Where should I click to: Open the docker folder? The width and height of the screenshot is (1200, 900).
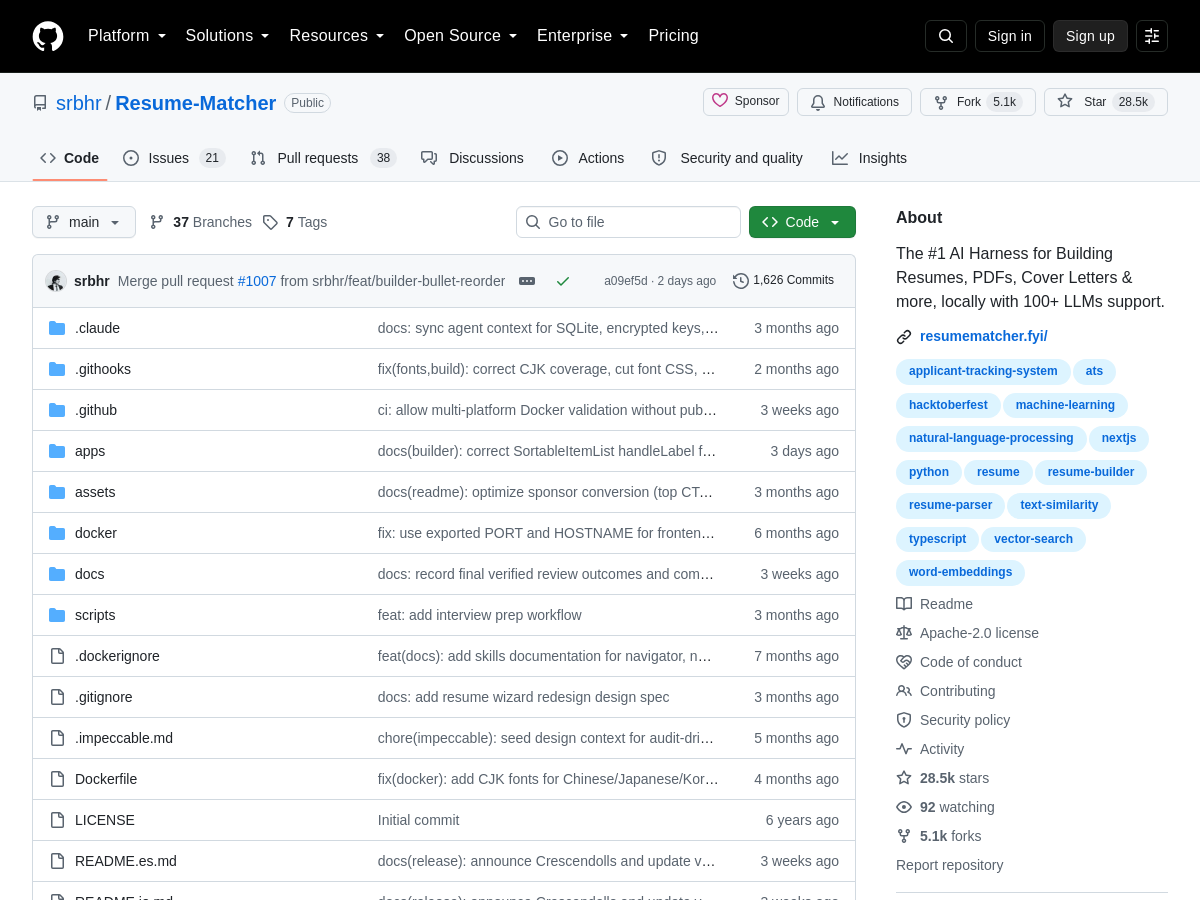[x=96, y=533]
